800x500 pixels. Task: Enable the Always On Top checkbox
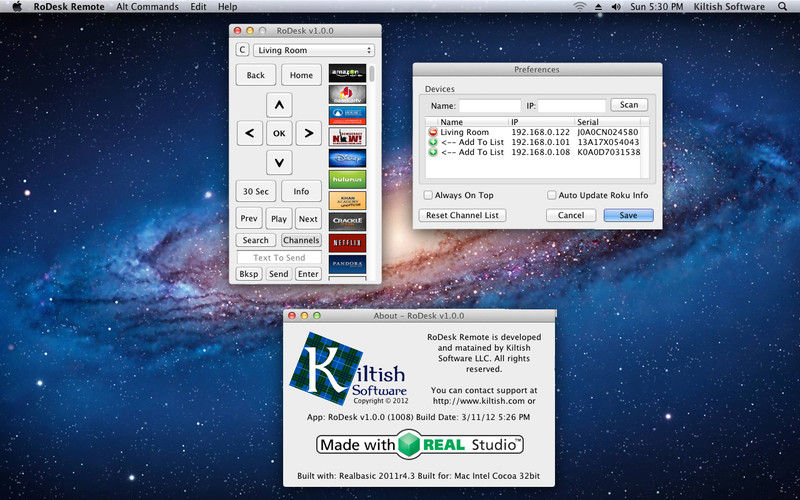pyautogui.click(x=429, y=195)
